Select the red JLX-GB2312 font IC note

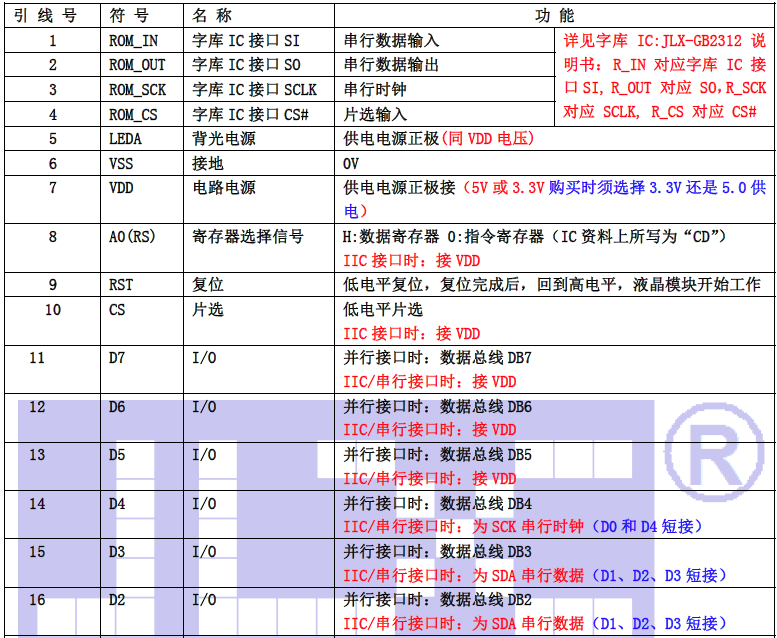664,77
